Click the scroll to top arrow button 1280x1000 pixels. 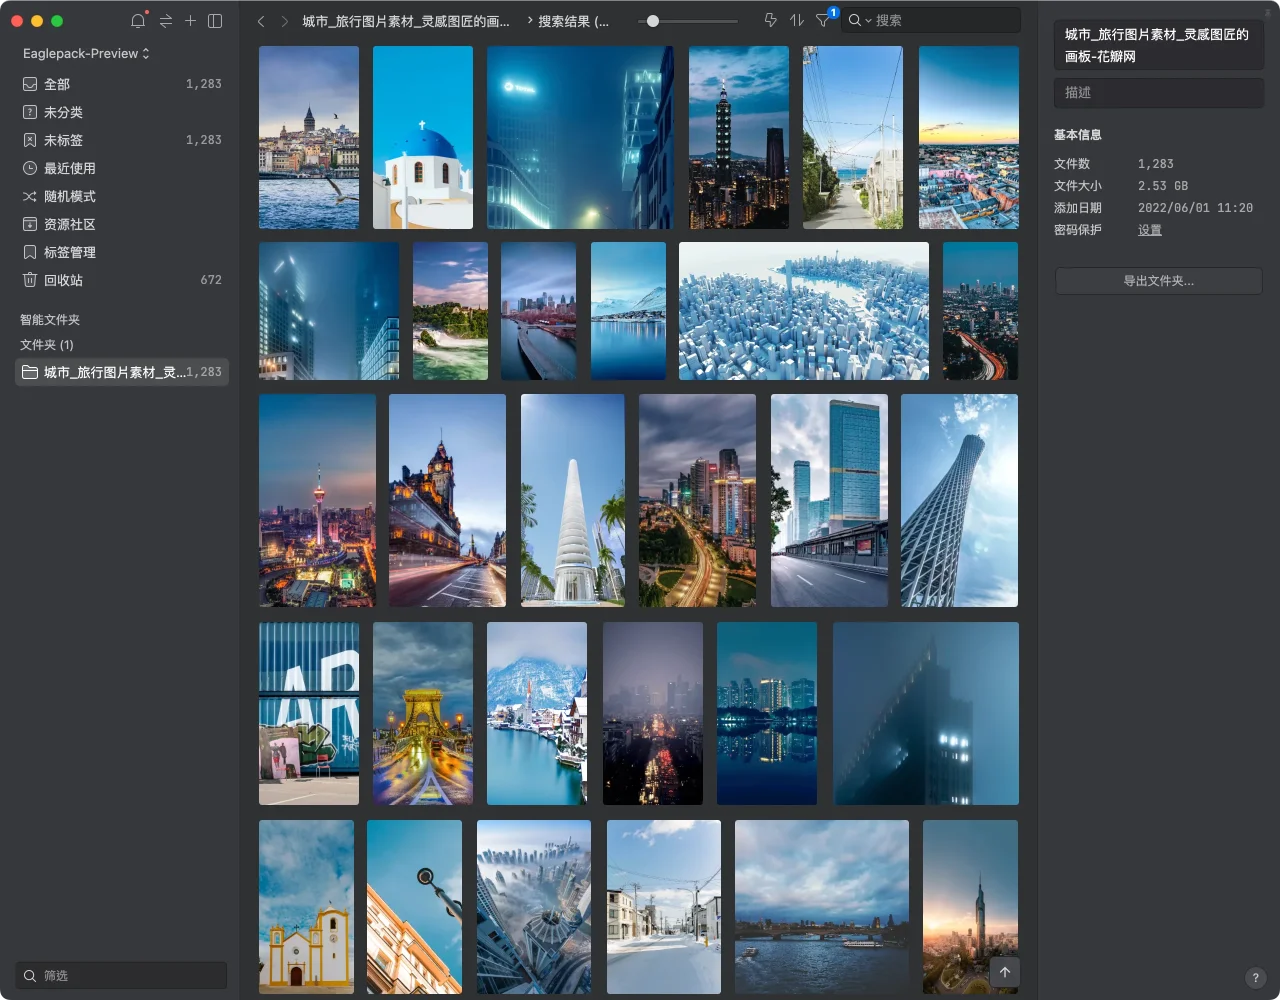(1005, 972)
